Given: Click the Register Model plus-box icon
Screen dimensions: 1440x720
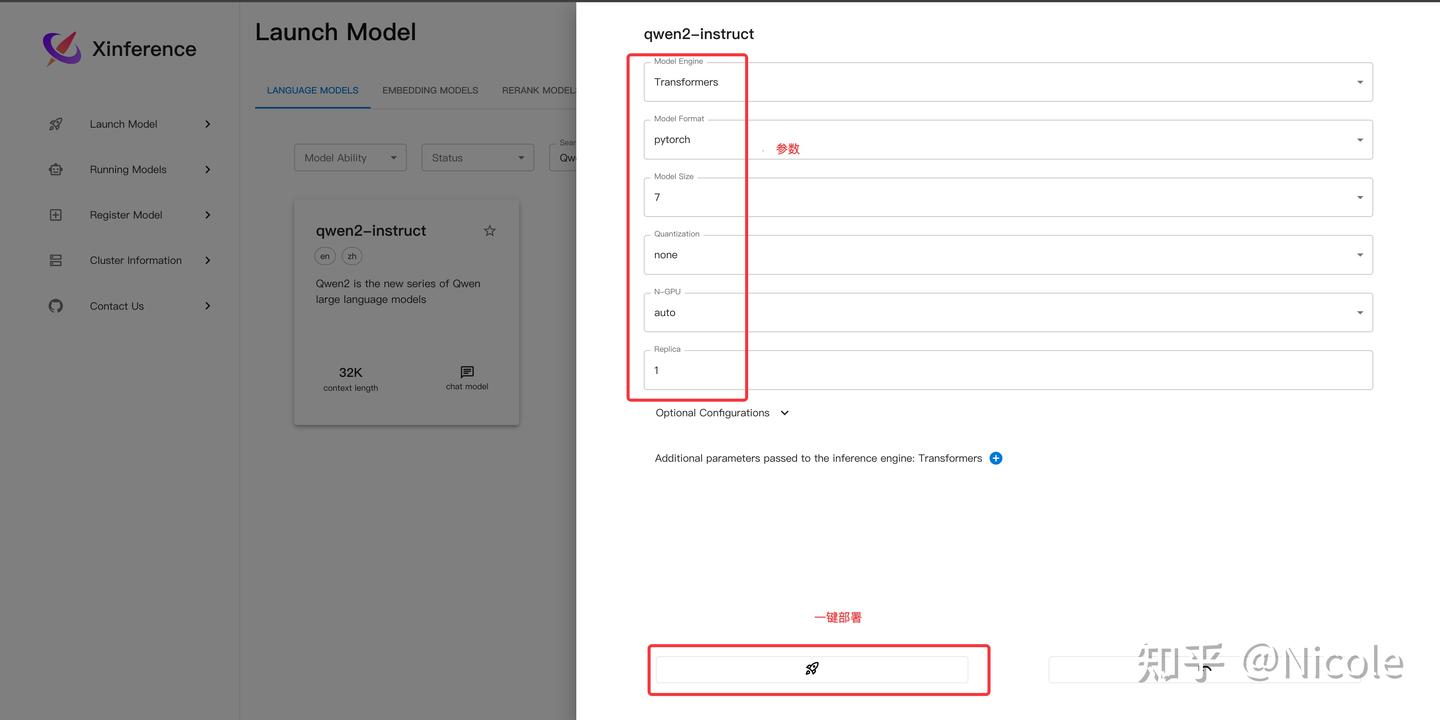Looking at the screenshot, I should coord(56,215).
